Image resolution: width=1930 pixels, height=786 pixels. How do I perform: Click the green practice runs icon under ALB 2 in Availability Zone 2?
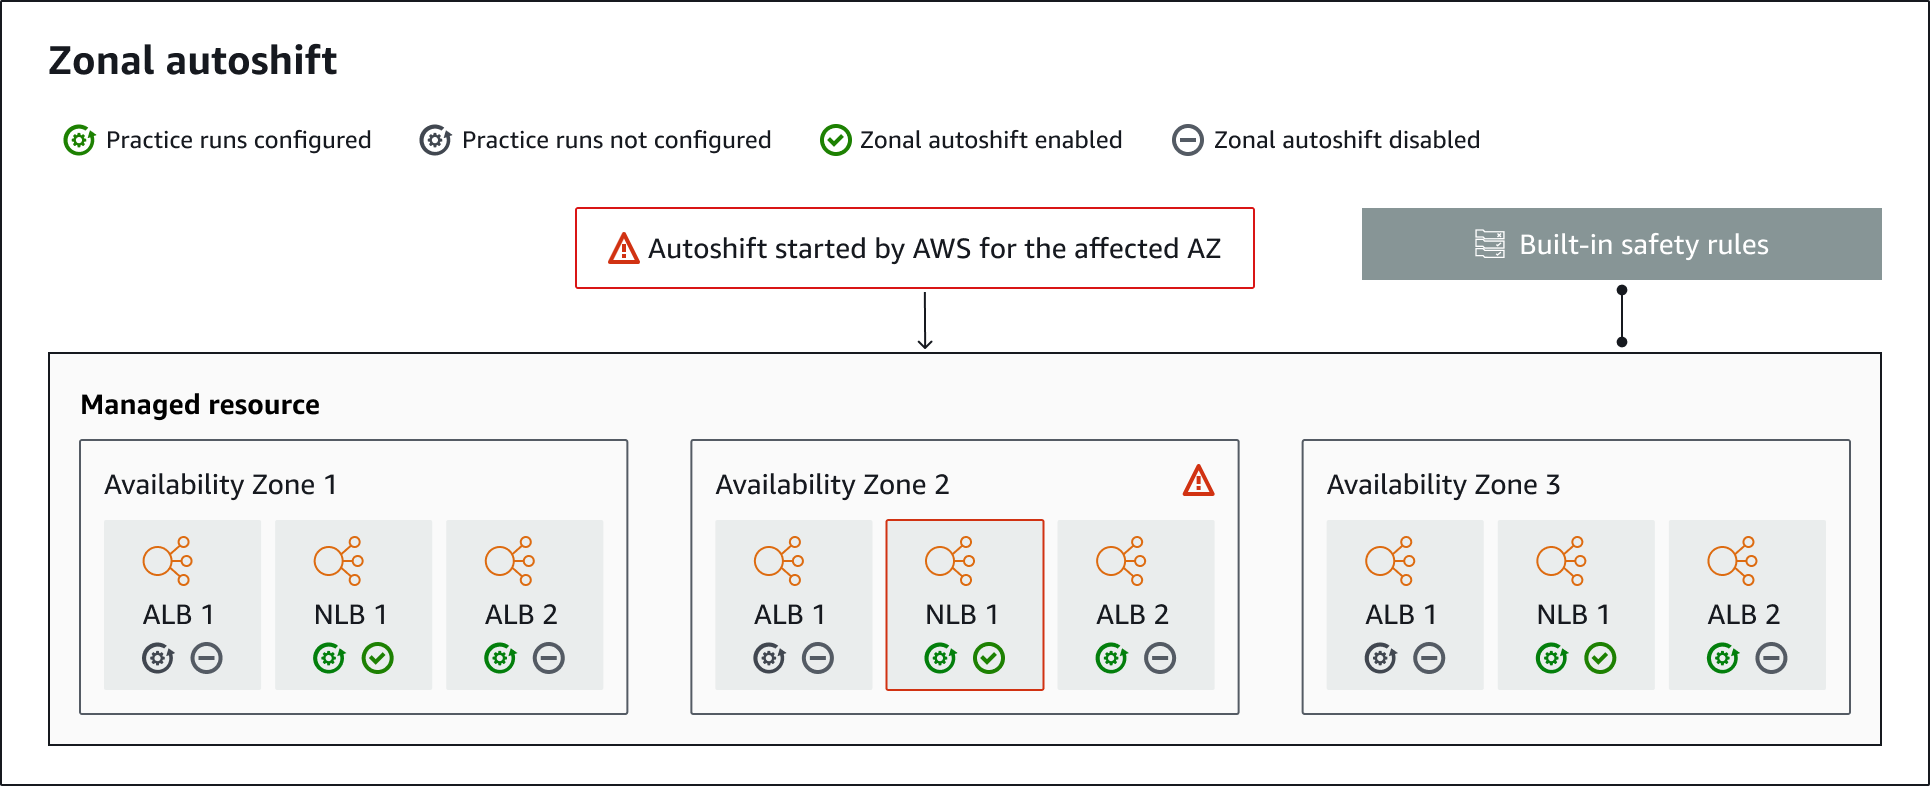(1111, 658)
